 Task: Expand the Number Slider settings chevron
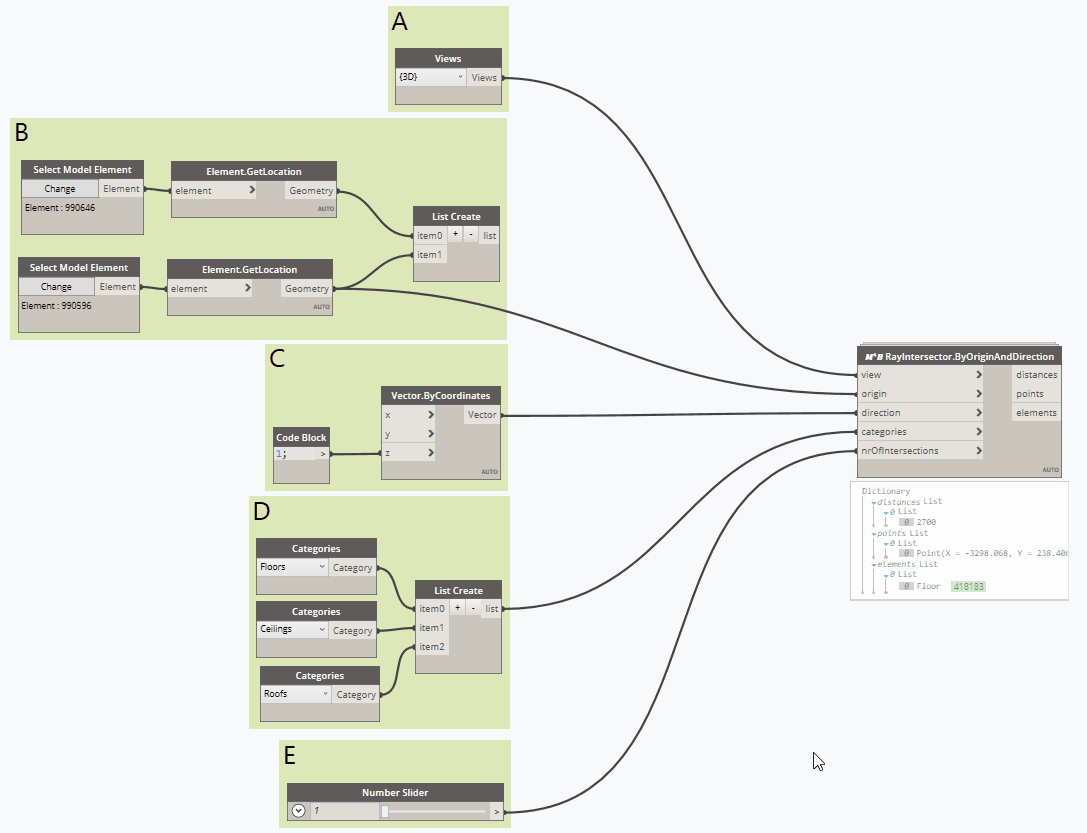coord(297,810)
